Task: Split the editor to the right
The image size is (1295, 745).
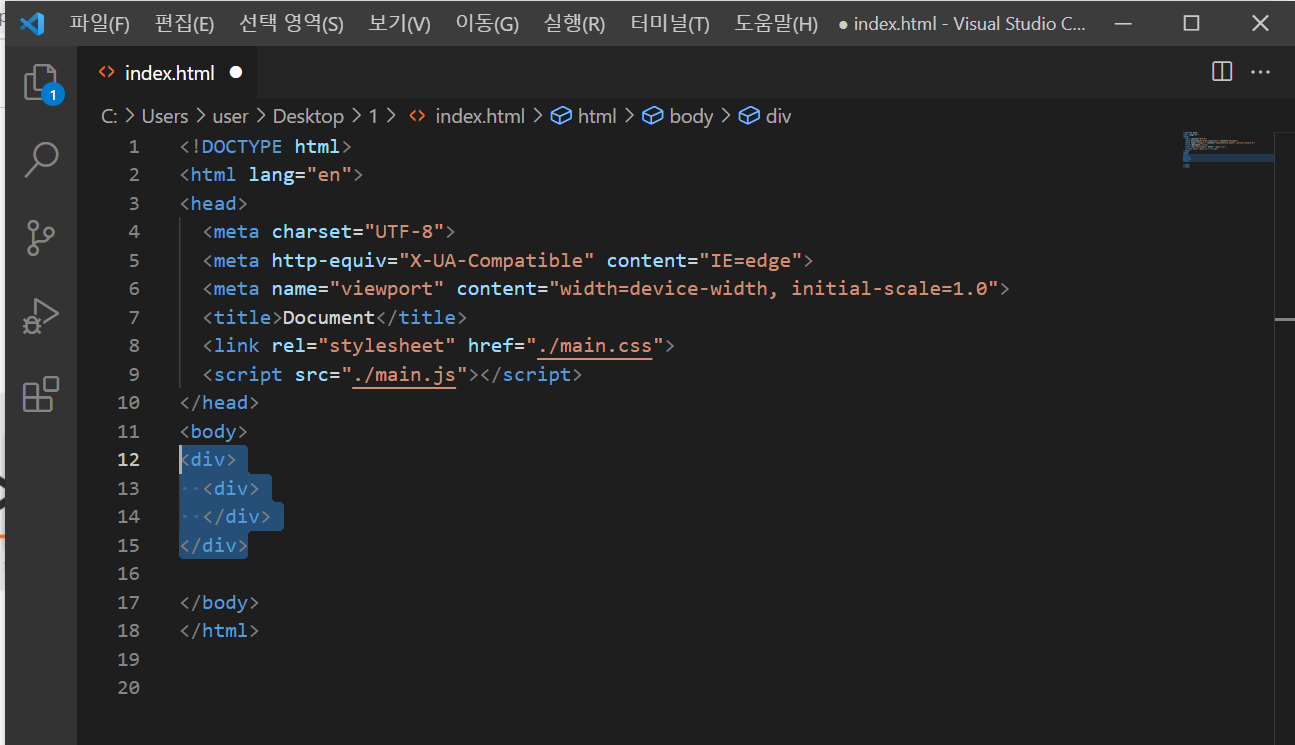Action: pyautogui.click(x=1221, y=71)
